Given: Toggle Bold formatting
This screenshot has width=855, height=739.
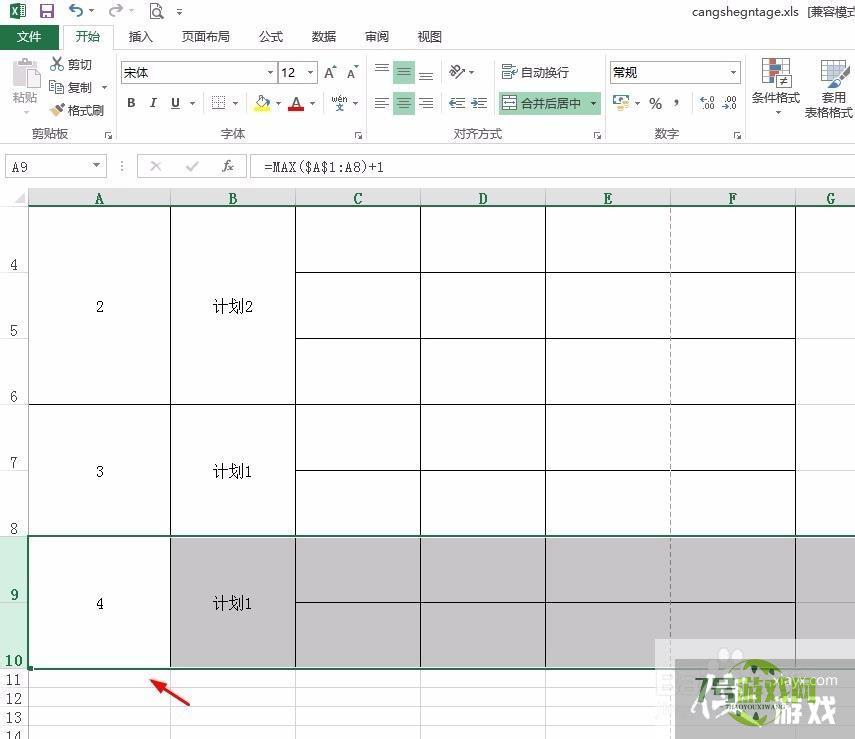Looking at the screenshot, I should click(x=131, y=103).
